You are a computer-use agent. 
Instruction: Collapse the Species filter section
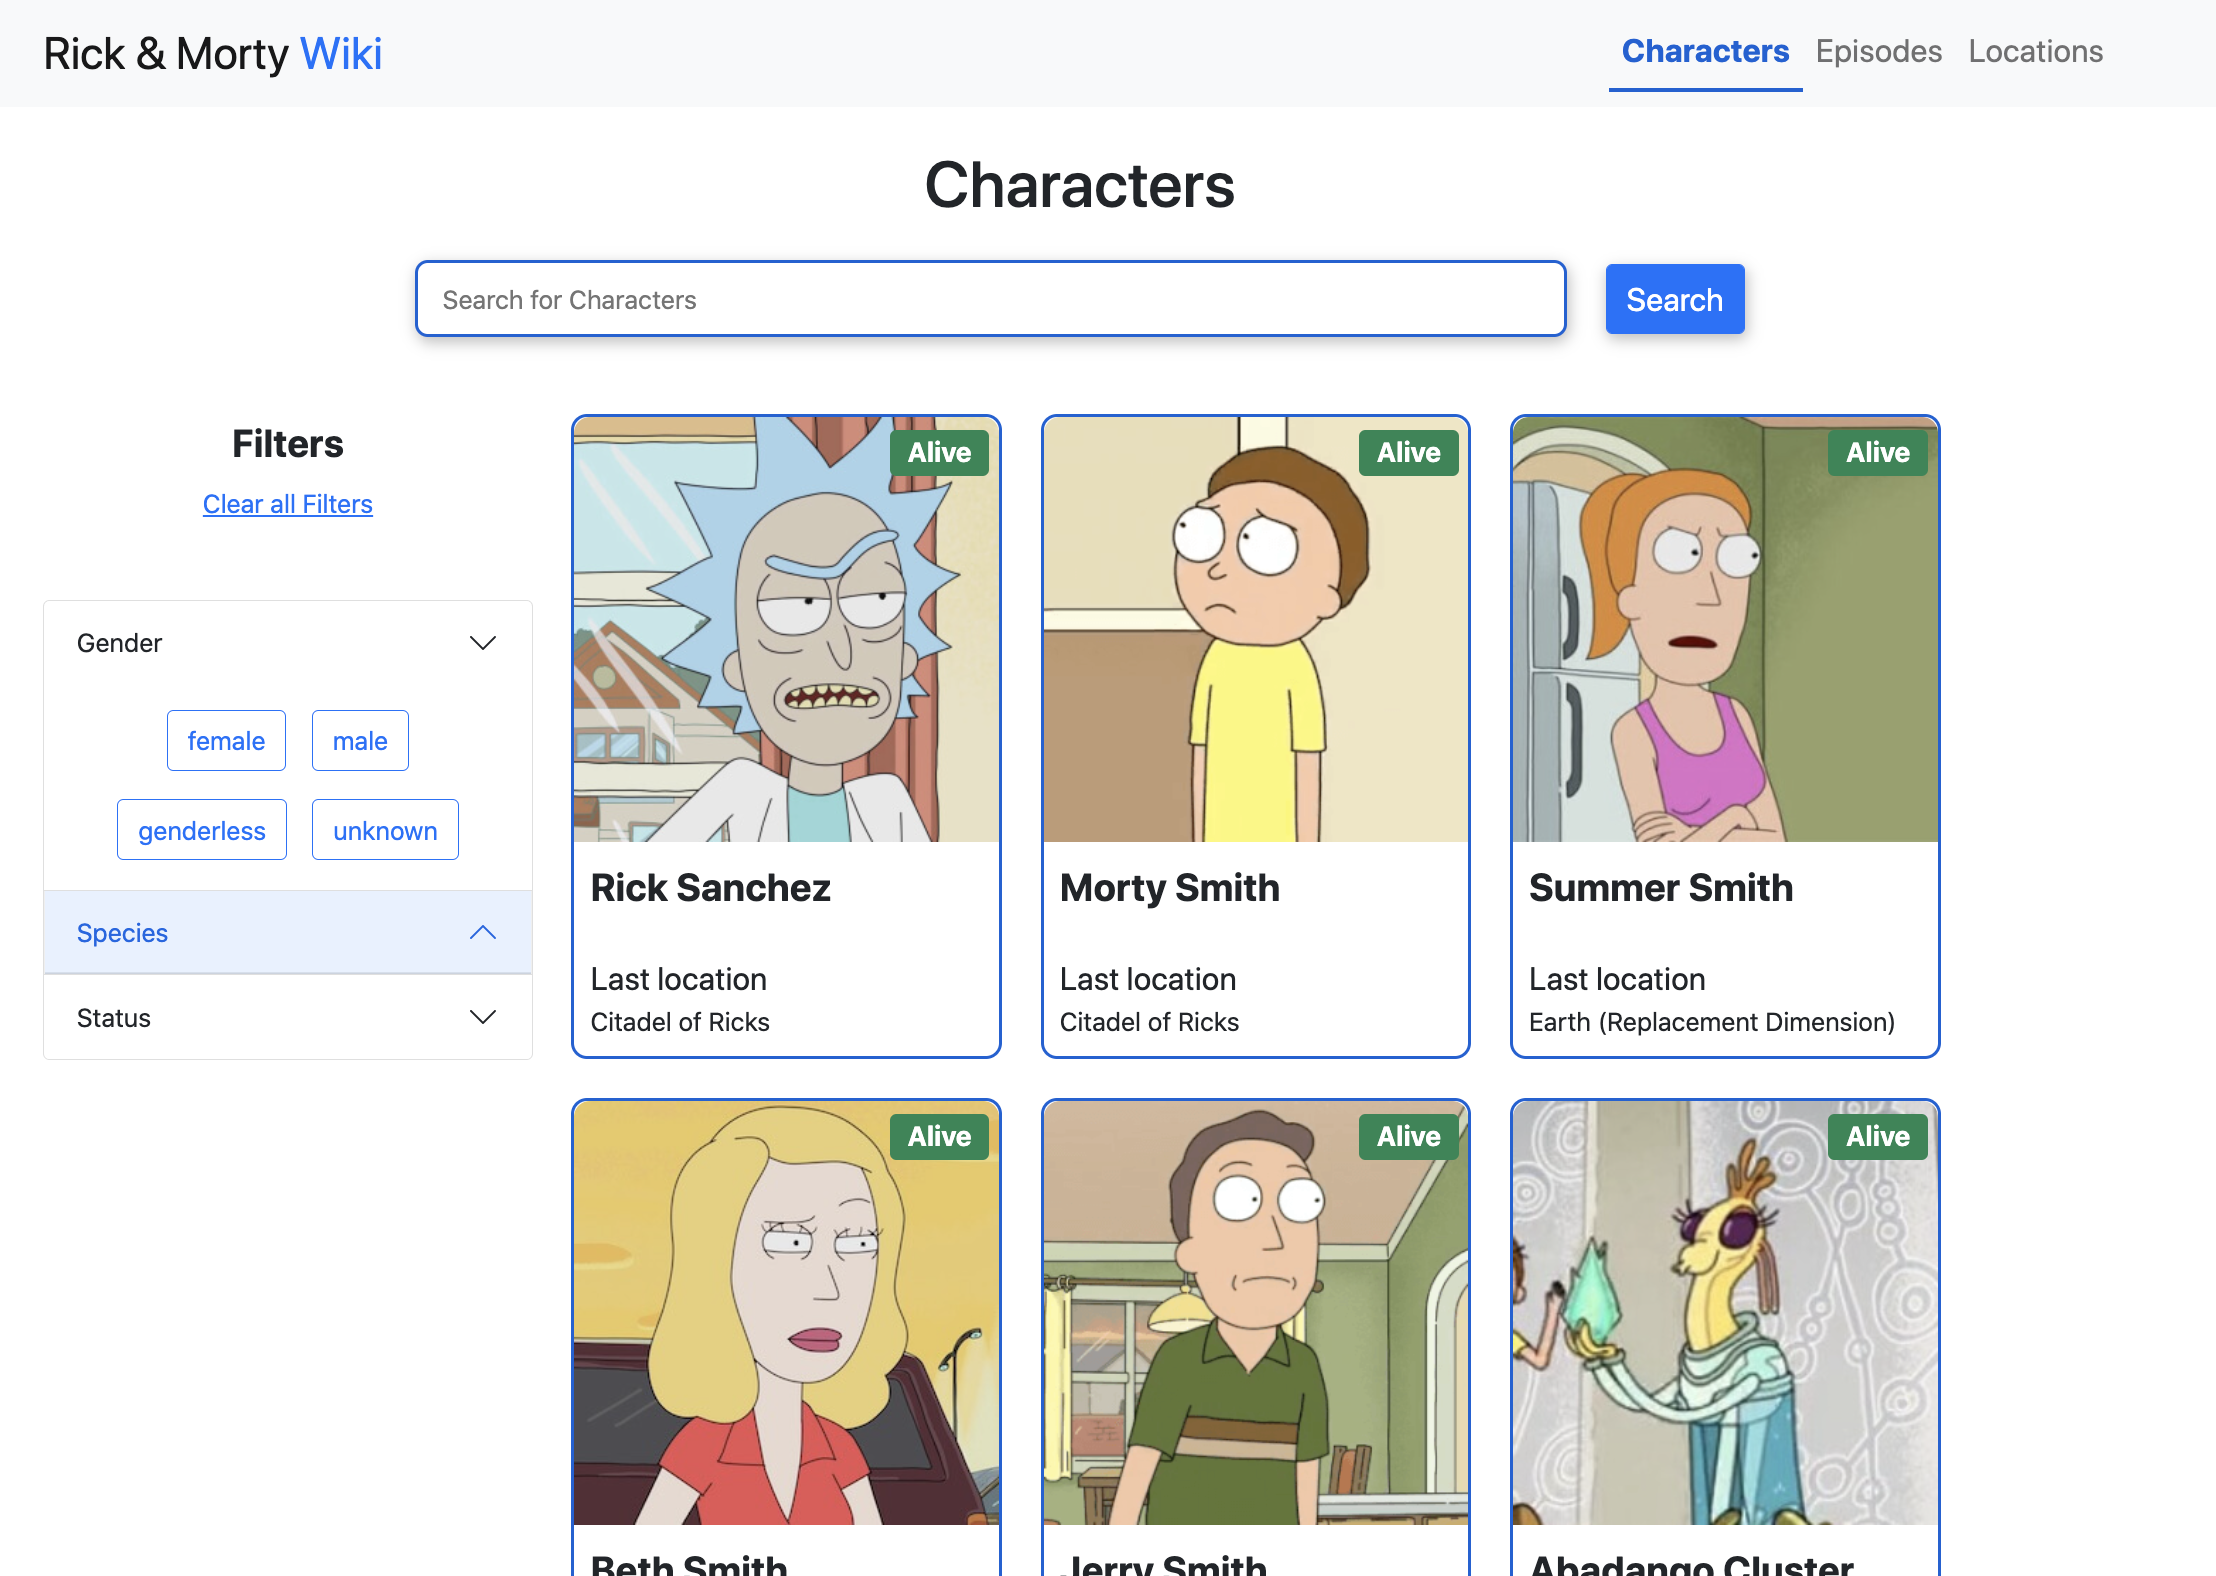pos(287,932)
